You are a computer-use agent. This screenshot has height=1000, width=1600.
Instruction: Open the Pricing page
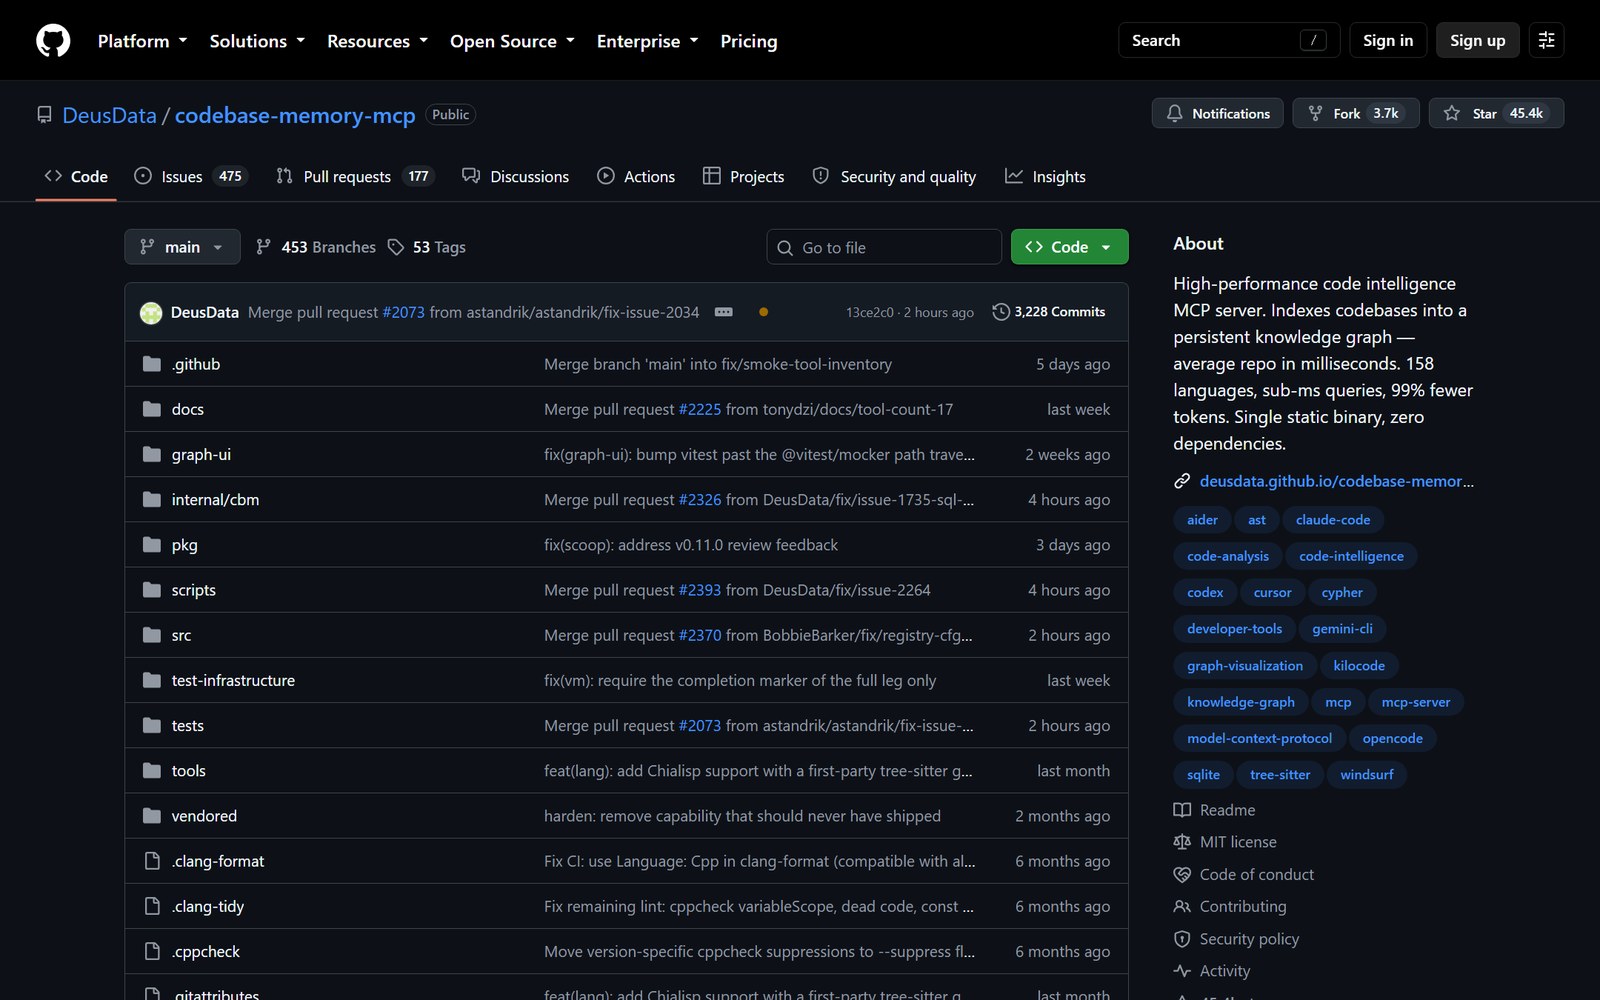[749, 41]
